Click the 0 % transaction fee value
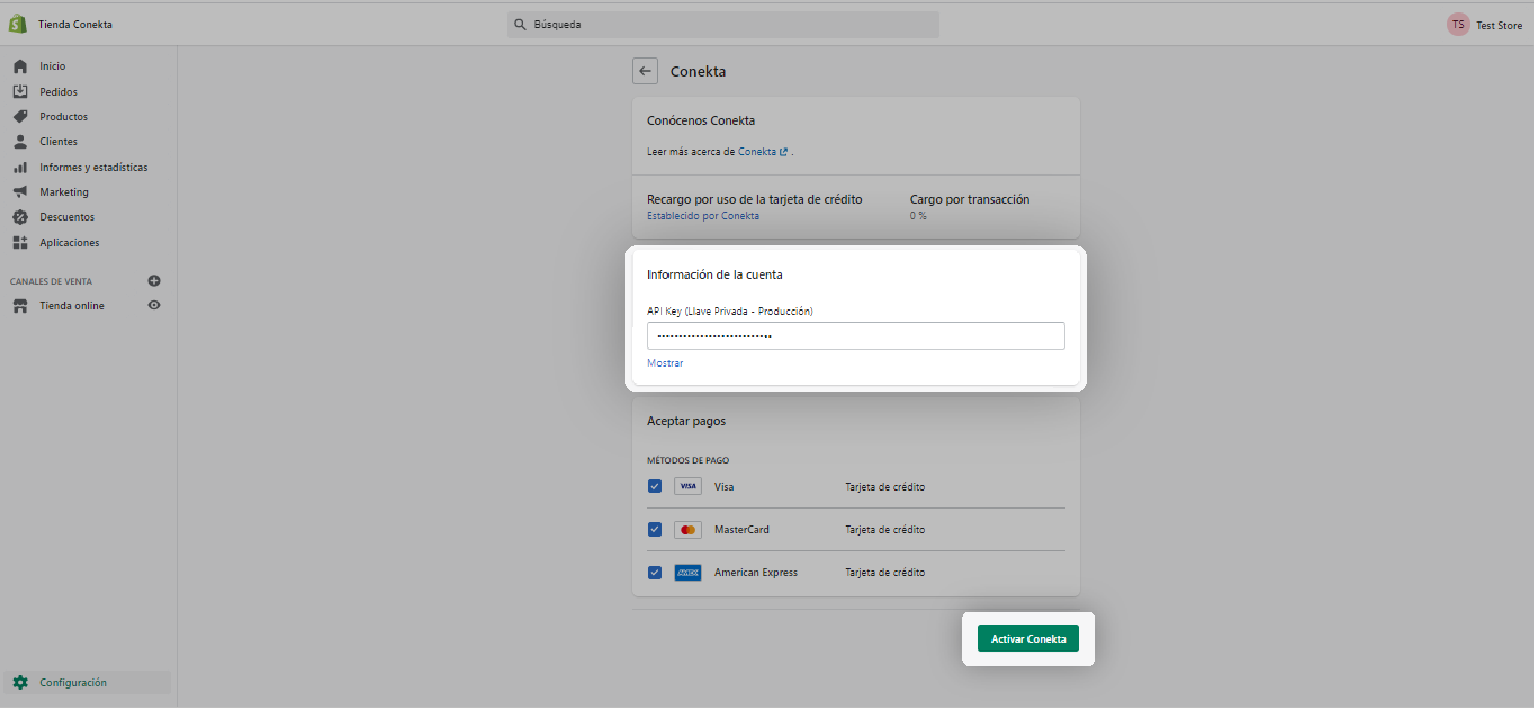 click(x=918, y=216)
